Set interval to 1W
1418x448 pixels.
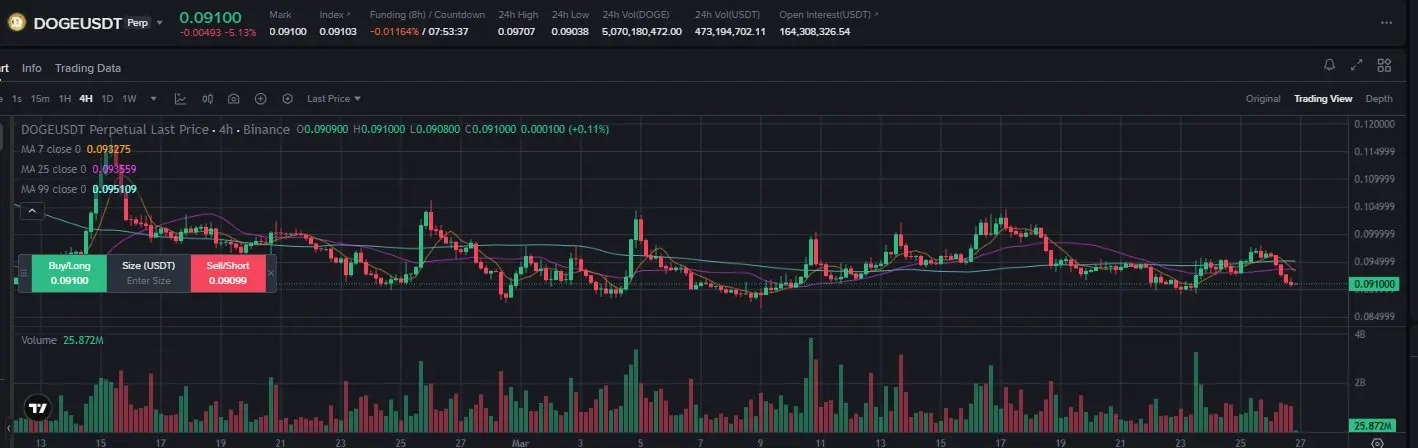click(x=129, y=99)
